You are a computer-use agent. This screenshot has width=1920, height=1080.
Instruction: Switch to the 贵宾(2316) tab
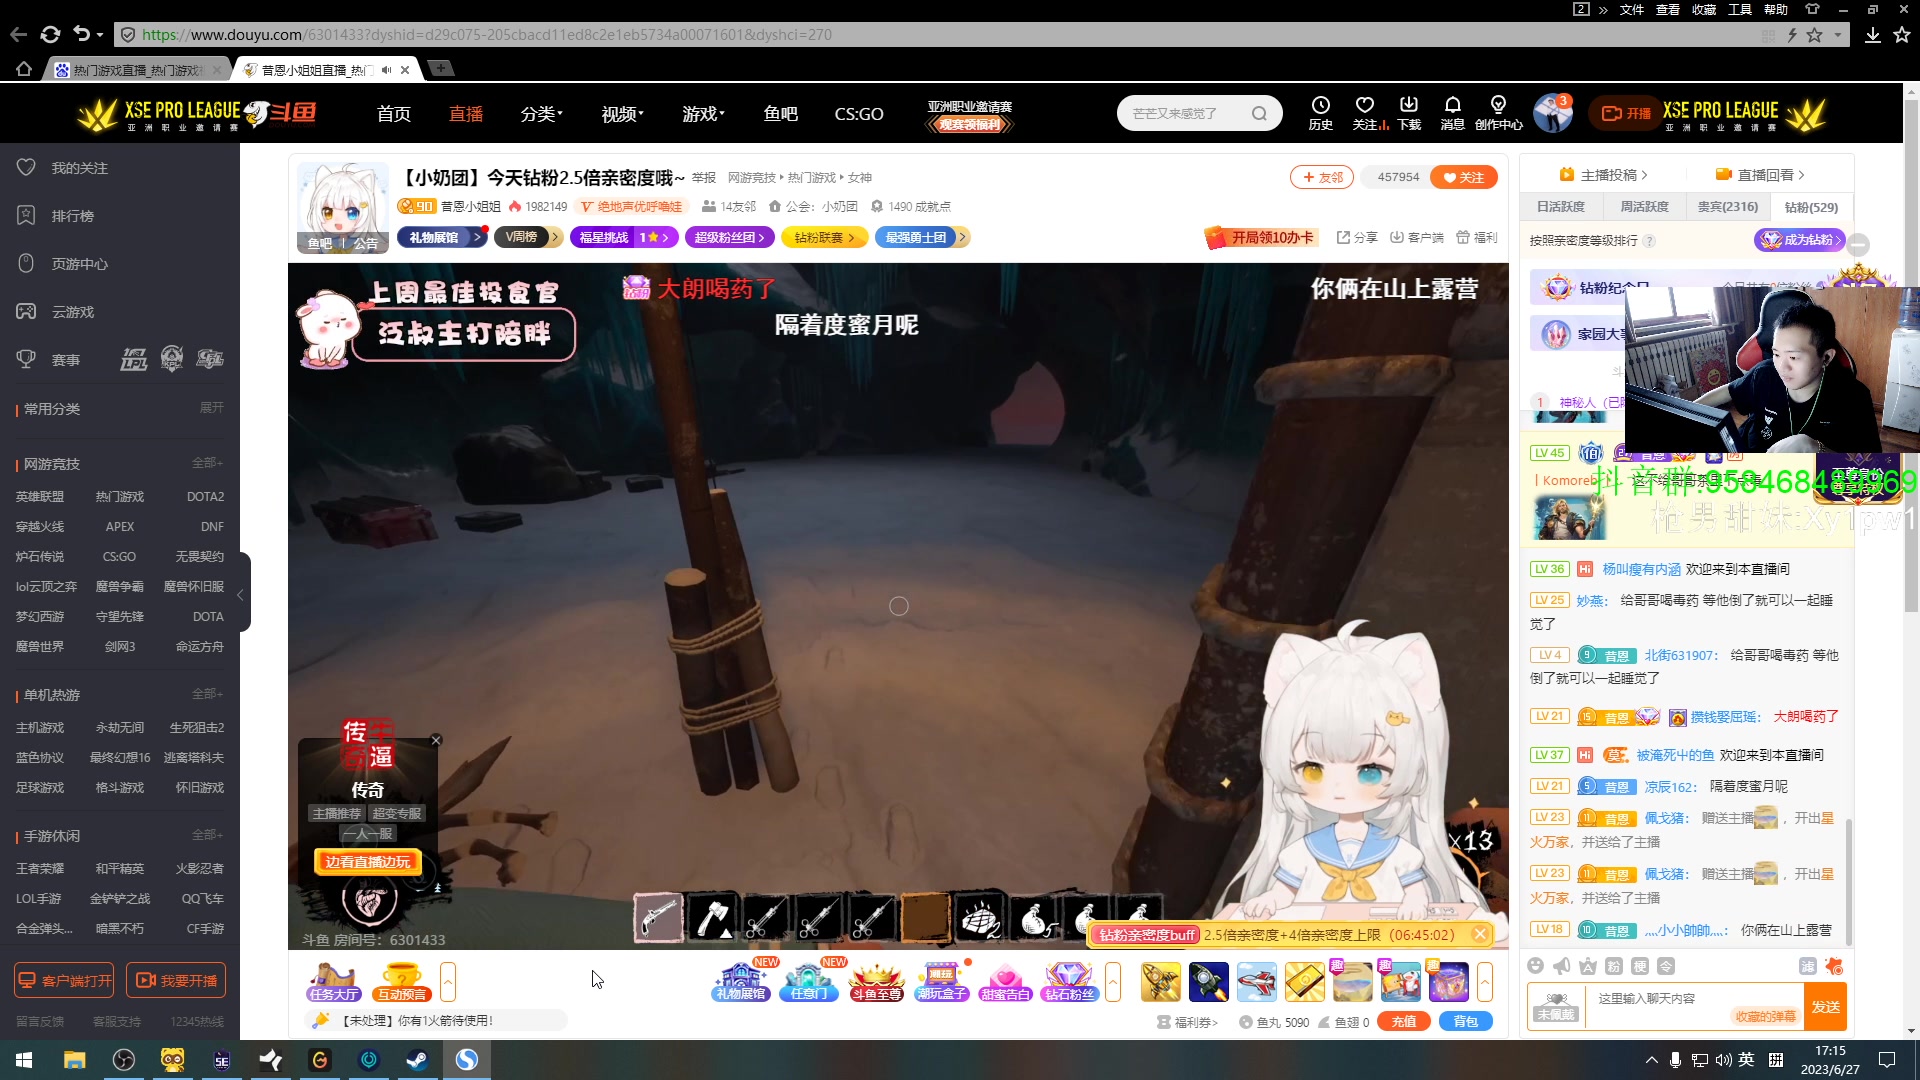[x=1727, y=207]
